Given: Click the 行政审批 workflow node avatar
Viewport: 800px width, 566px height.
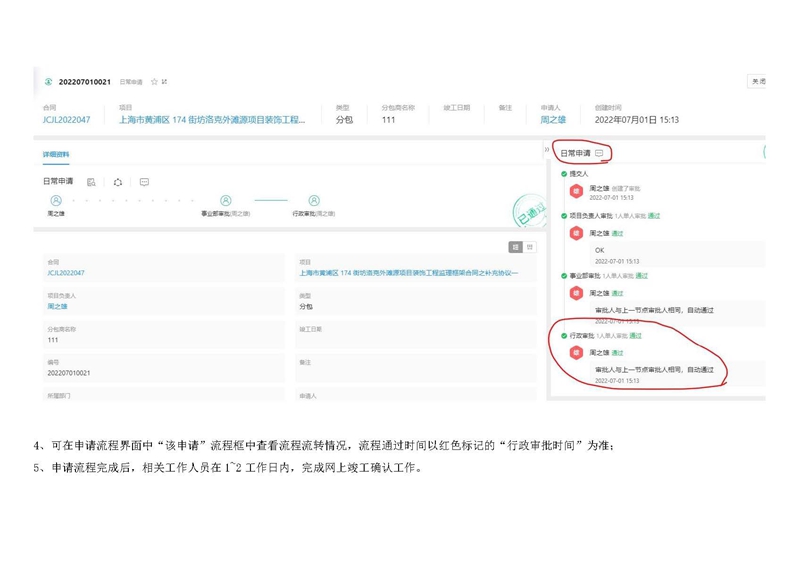Looking at the screenshot, I should 314,201.
